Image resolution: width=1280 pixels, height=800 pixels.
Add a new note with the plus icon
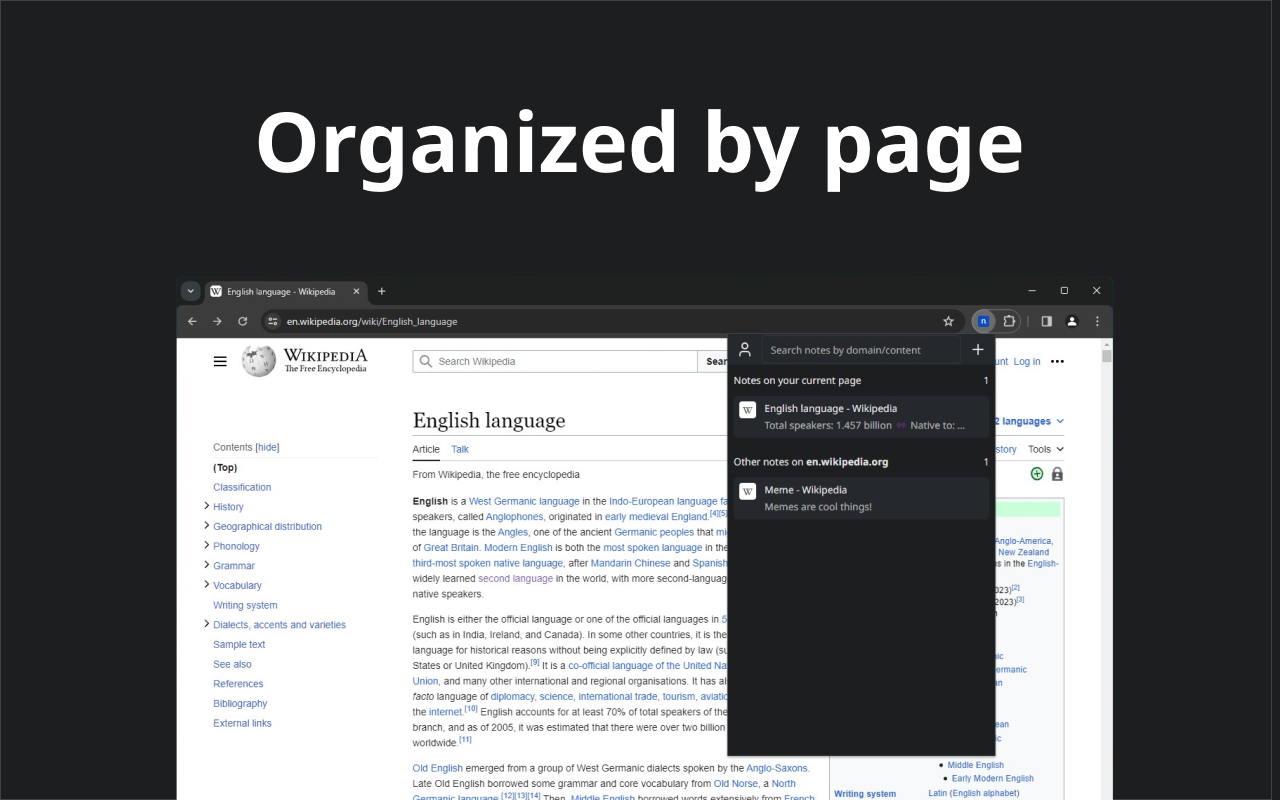coord(978,350)
